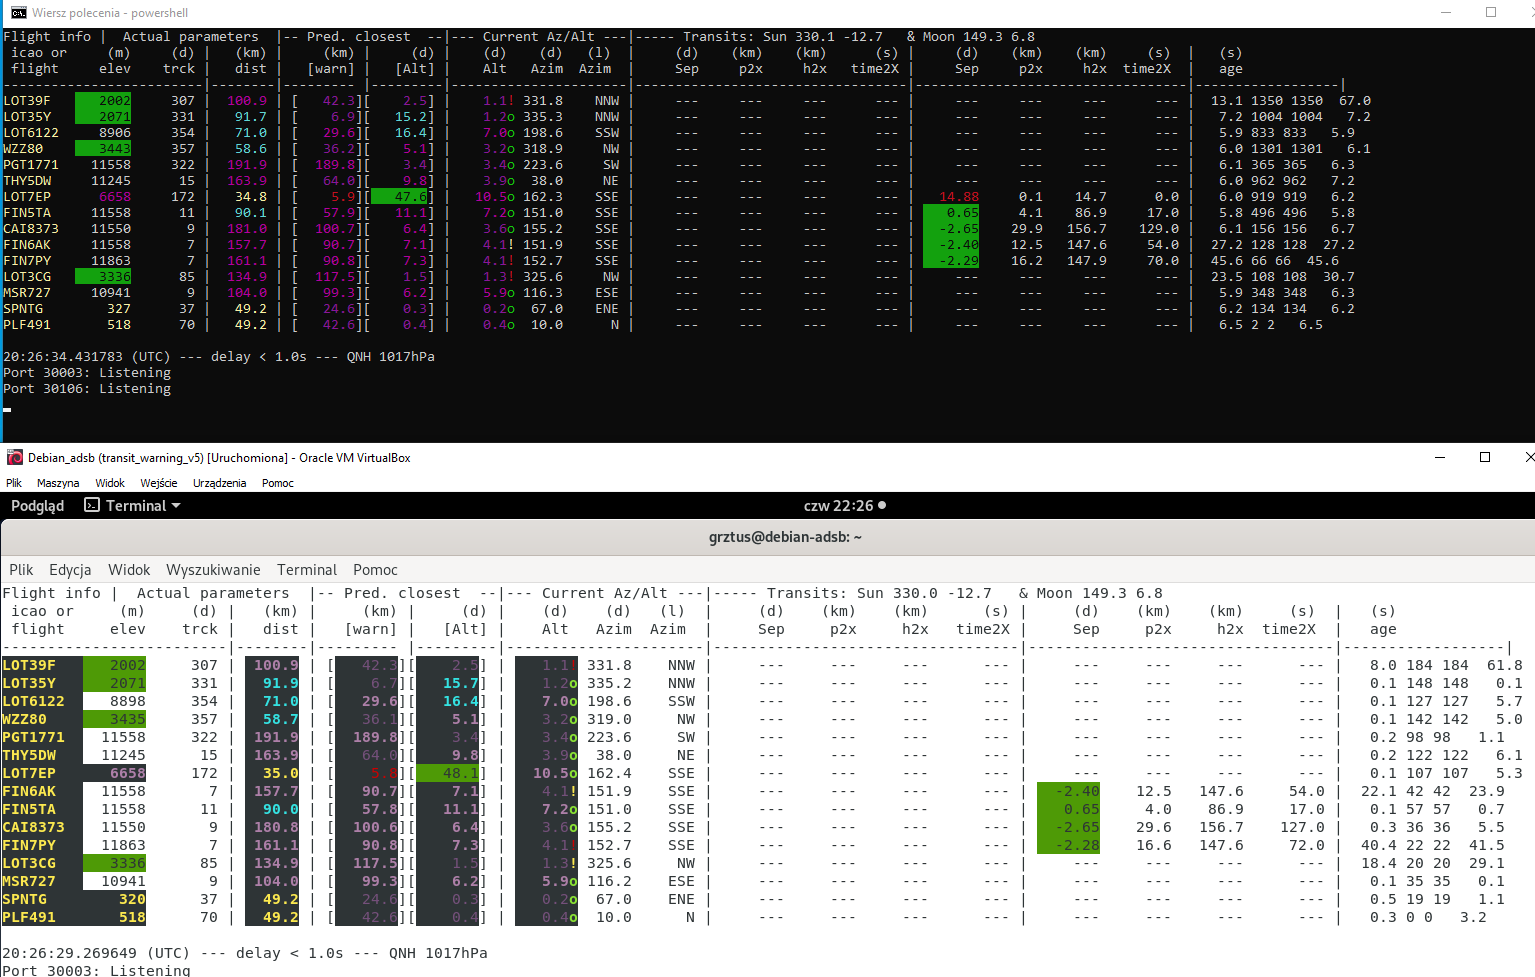This screenshot has width=1535, height=977.
Task: Open Maszyna menu in VirtualBox
Action: 58,483
